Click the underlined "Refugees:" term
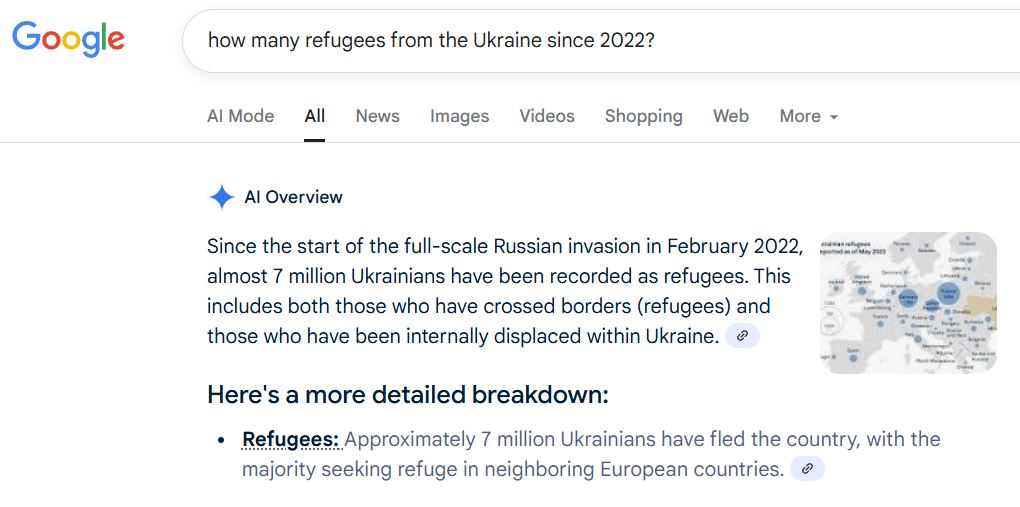1020x507 pixels. [x=291, y=439]
